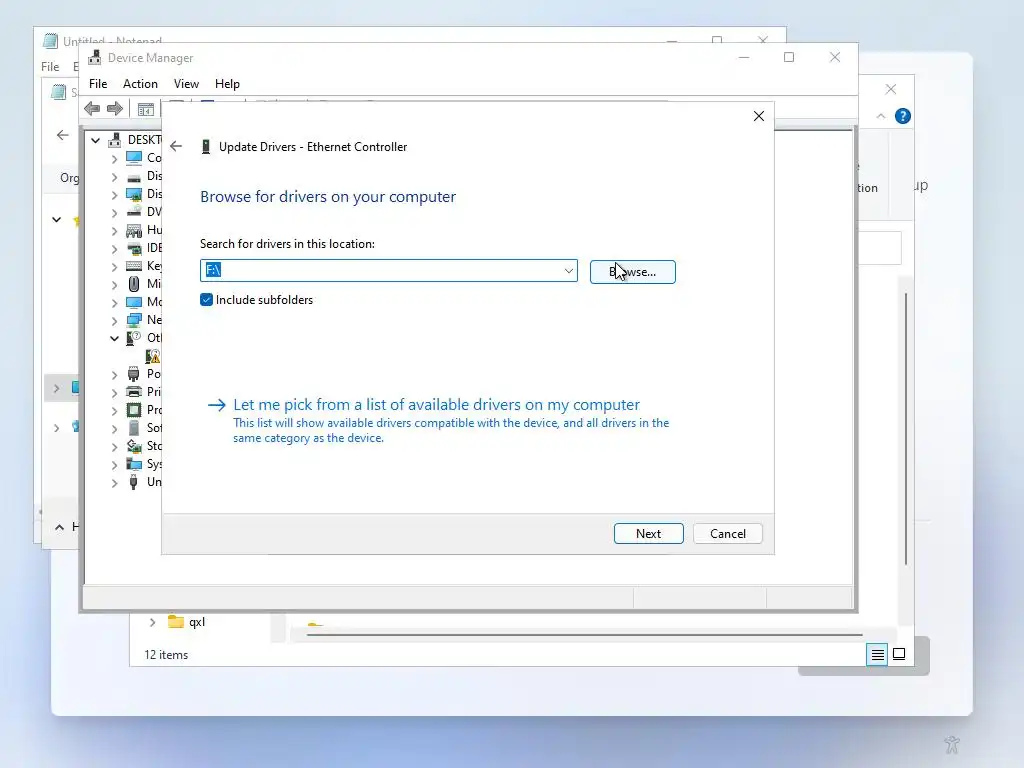Image resolution: width=1024 pixels, height=768 pixels.
Task: Open the Notepad File menu
Action: coord(50,67)
